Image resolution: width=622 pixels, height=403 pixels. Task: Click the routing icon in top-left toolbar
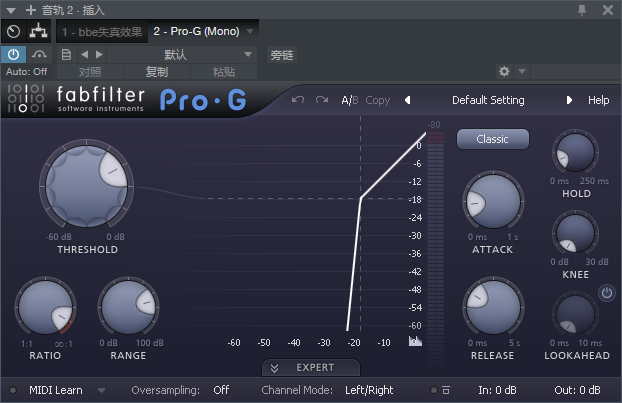tap(38, 31)
